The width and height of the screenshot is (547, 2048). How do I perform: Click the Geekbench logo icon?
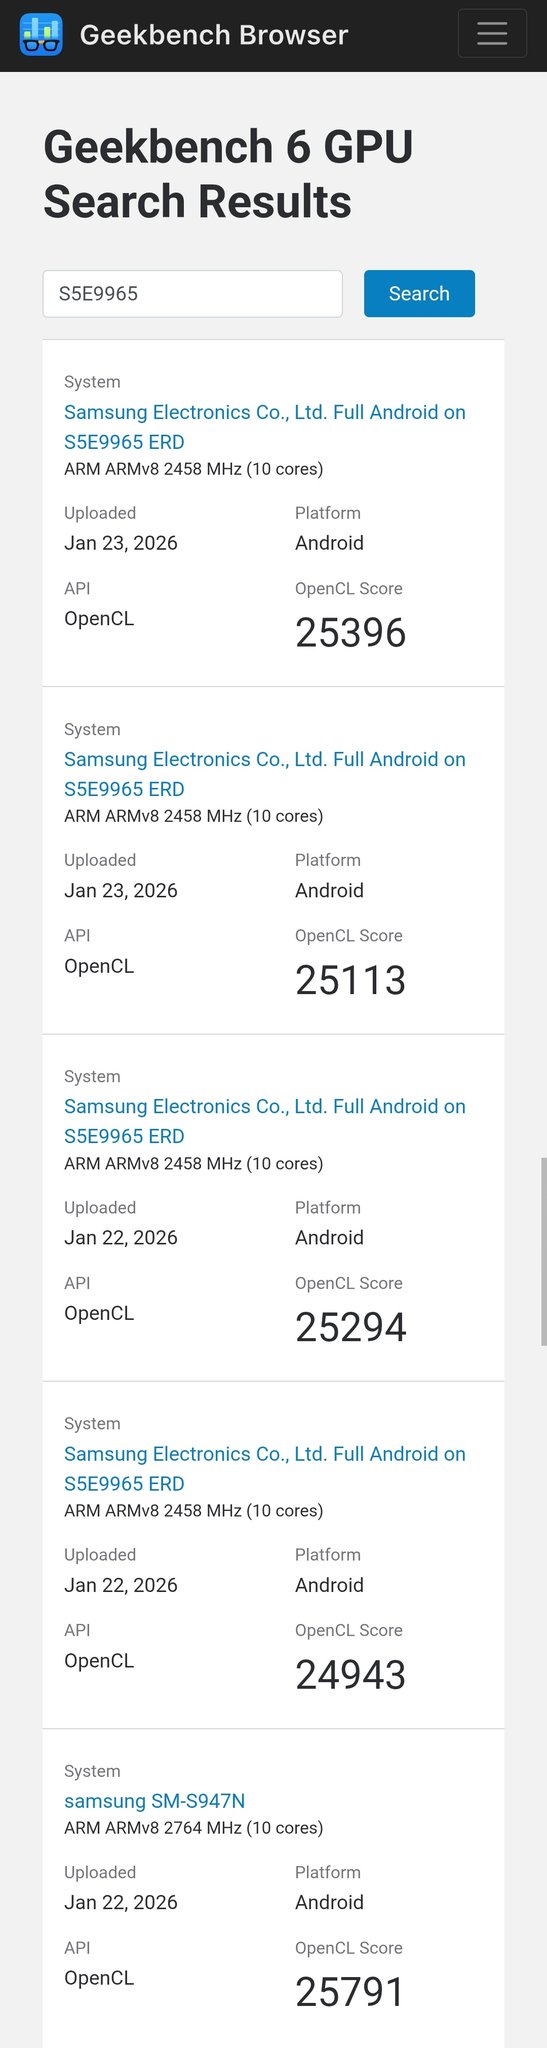tap(41, 35)
